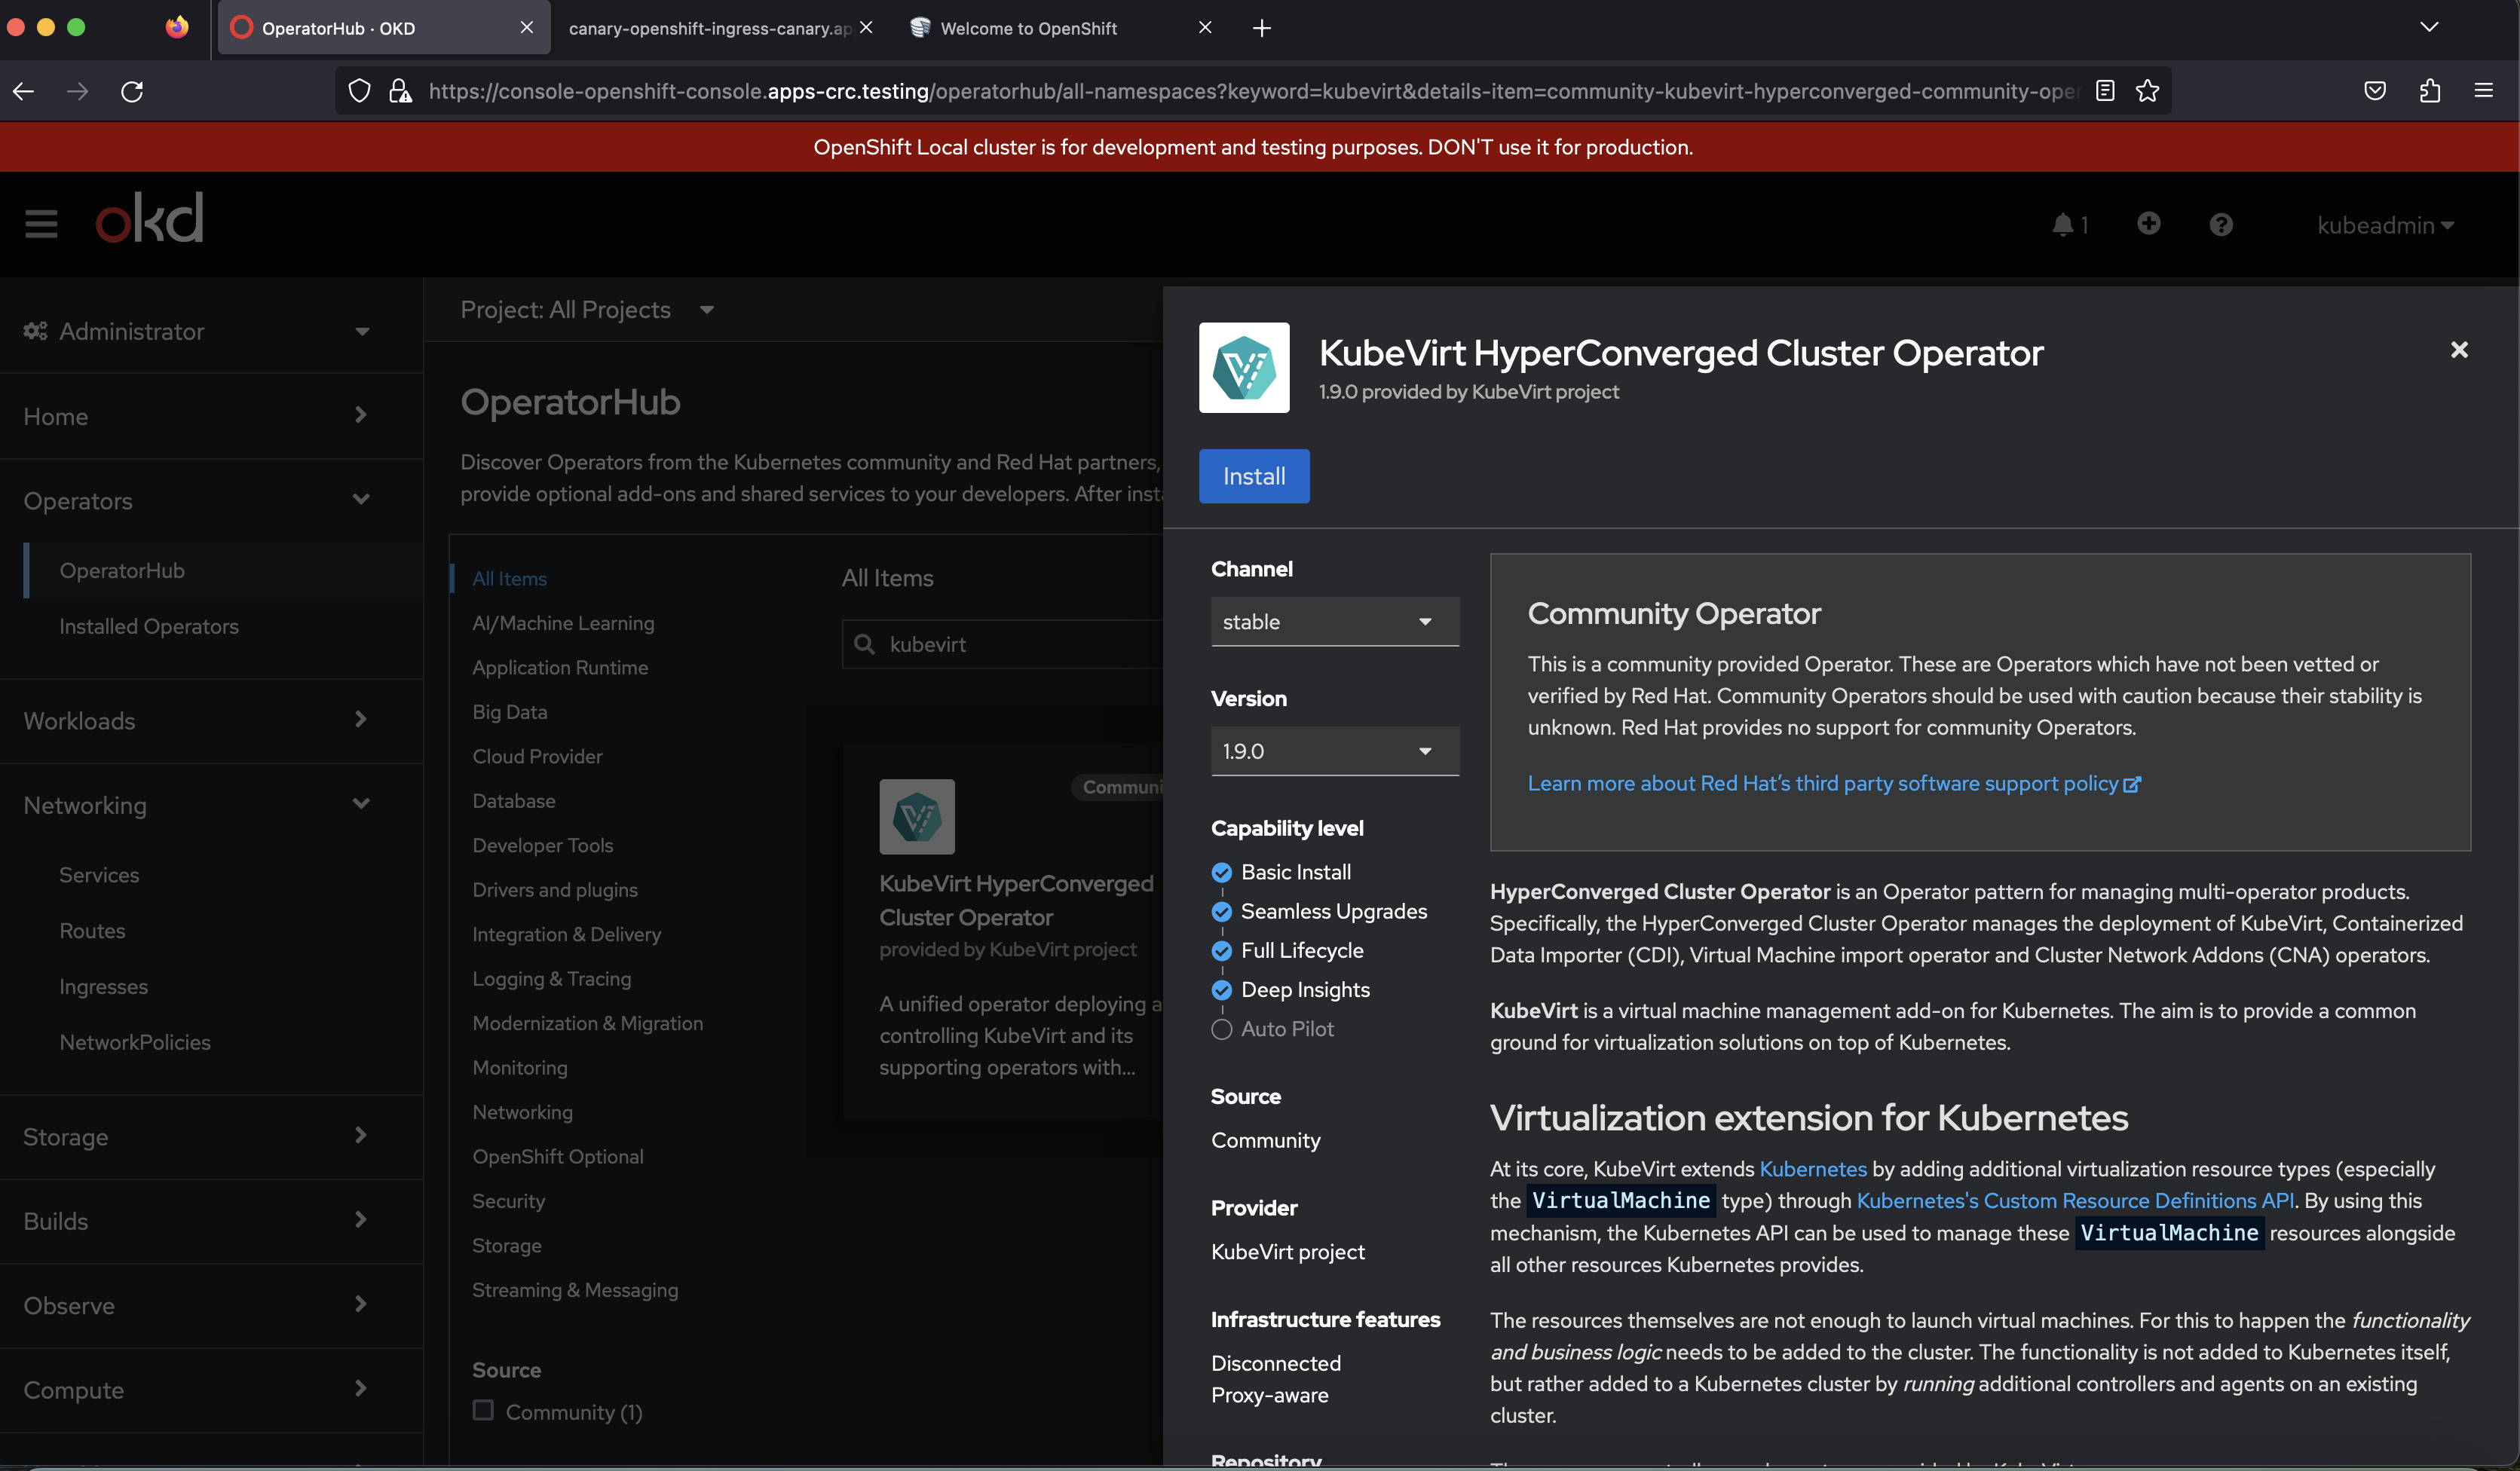Open Firefox extensions puzzle icon
This screenshot has width=2520, height=1471.
(2429, 91)
